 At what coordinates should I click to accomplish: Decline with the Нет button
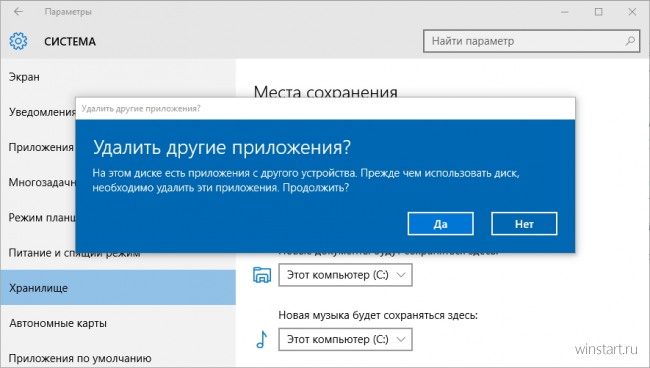[524, 224]
